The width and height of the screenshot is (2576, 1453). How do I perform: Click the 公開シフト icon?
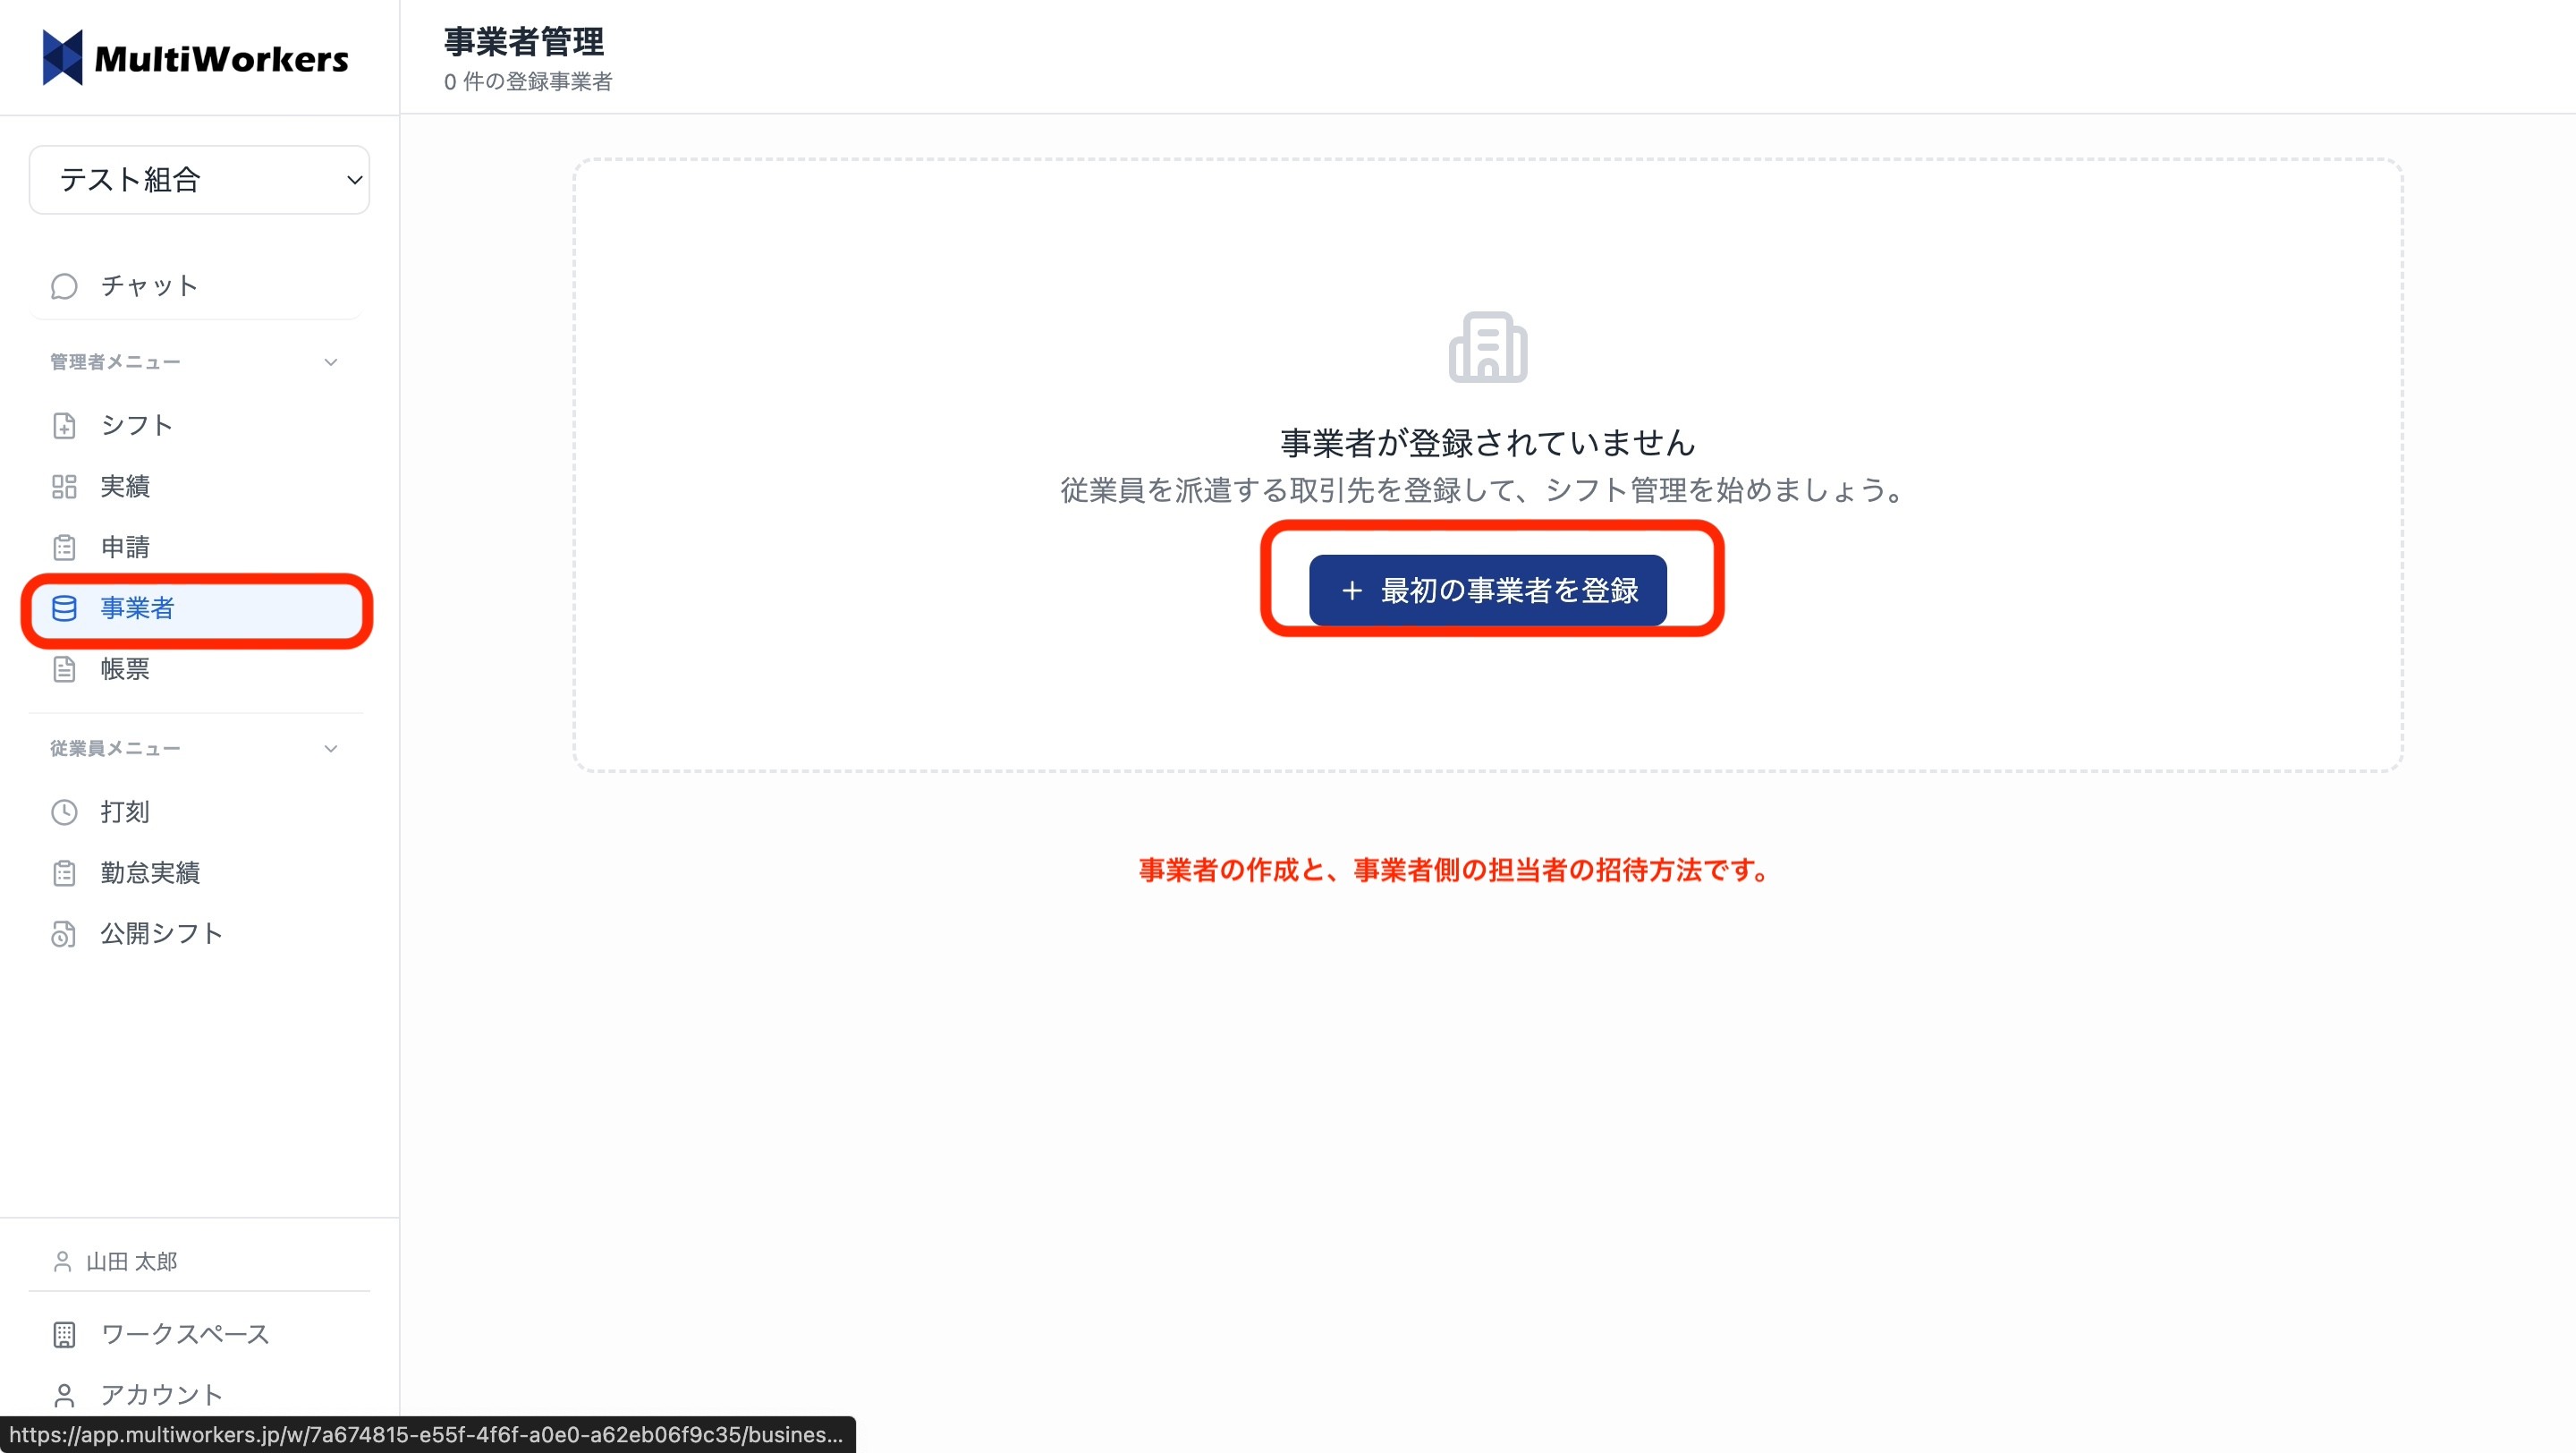click(x=64, y=934)
